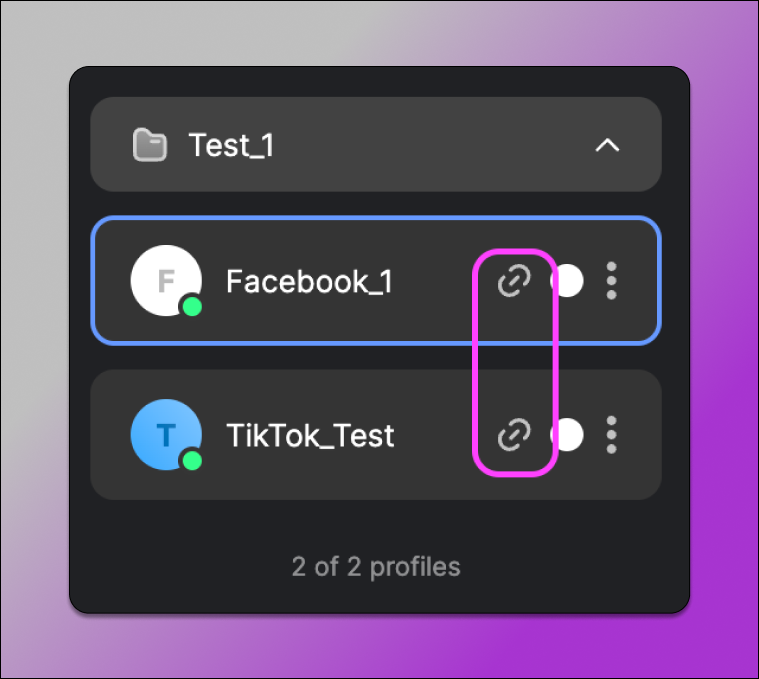This screenshot has width=759, height=679.
Task: Click the Test_1 folder icon
Action: 149,145
